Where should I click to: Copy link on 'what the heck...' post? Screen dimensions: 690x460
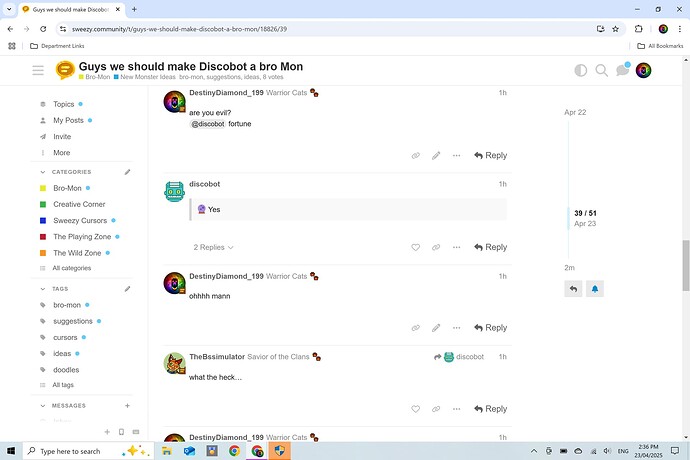(436, 409)
